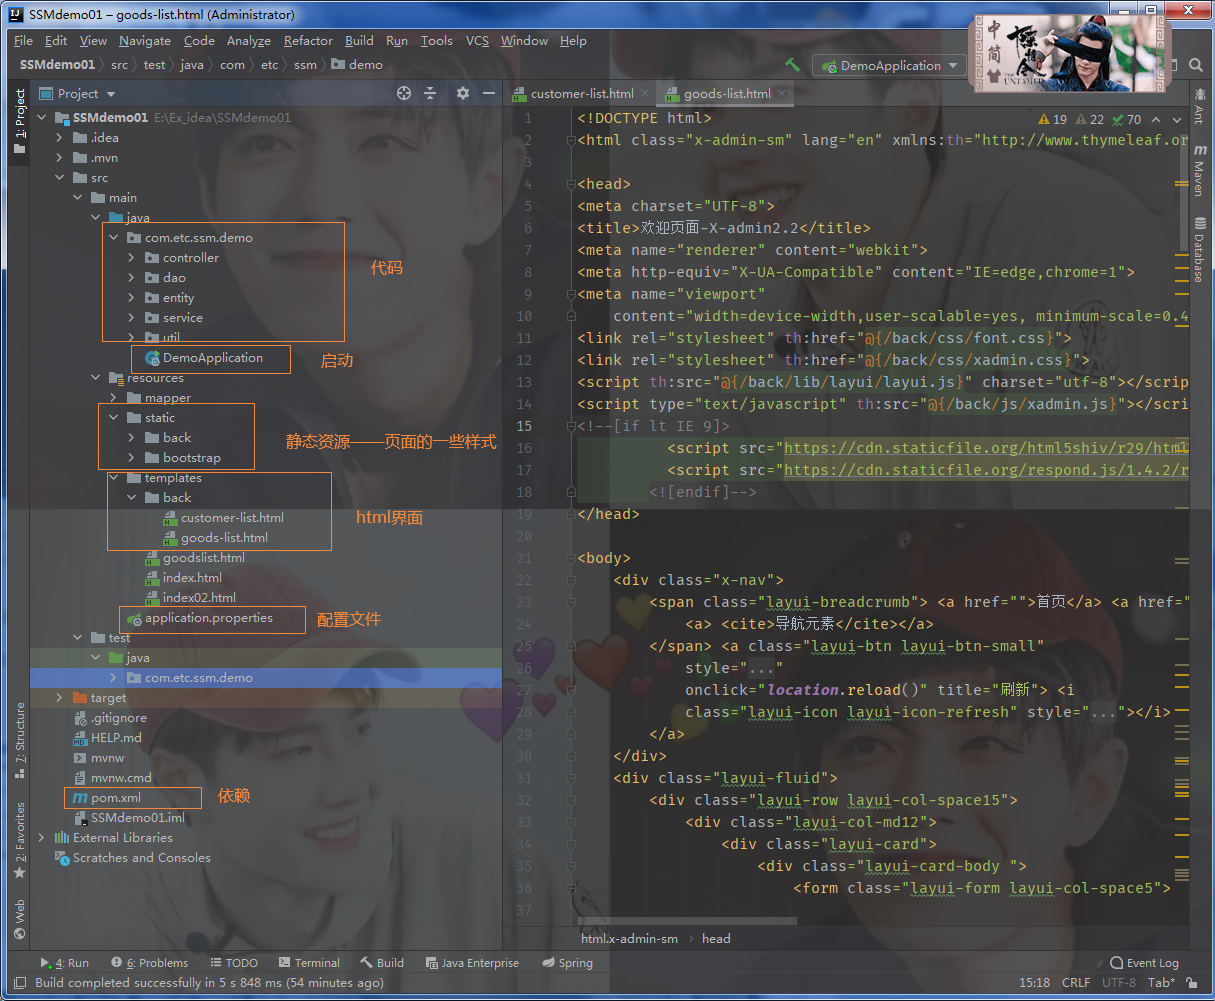Open the 4: Run tool window
Image resolution: width=1215 pixels, height=1001 pixels.
[x=64, y=963]
